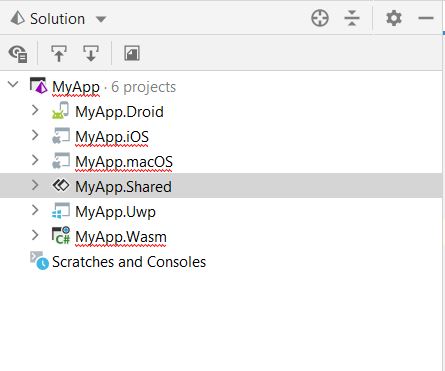Expand the MyApp.iOS project
Image resolution: width=445 pixels, height=371 pixels.
(35, 135)
